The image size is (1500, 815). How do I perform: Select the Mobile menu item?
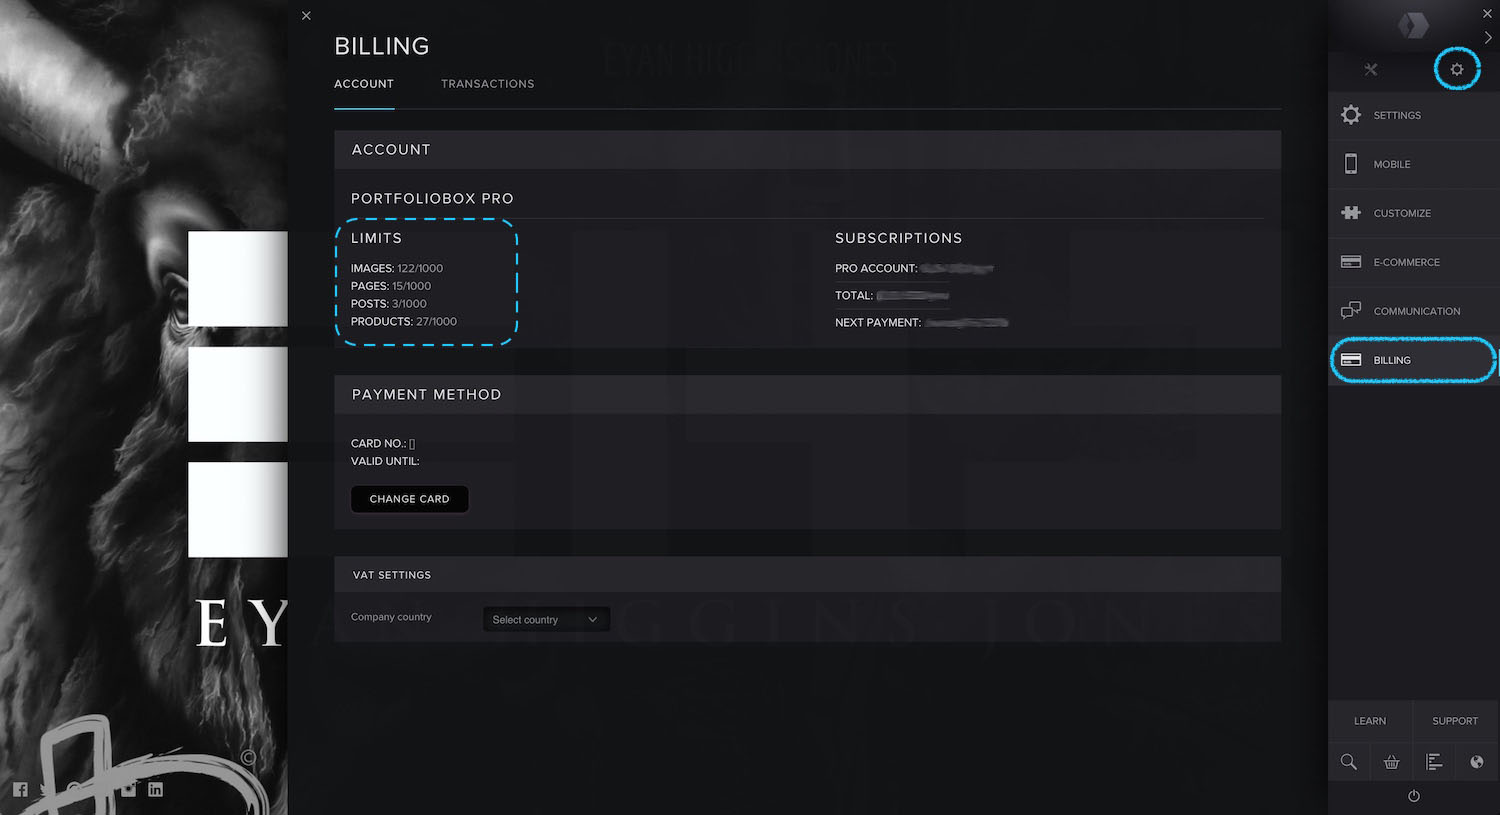(x=1391, y=164)
